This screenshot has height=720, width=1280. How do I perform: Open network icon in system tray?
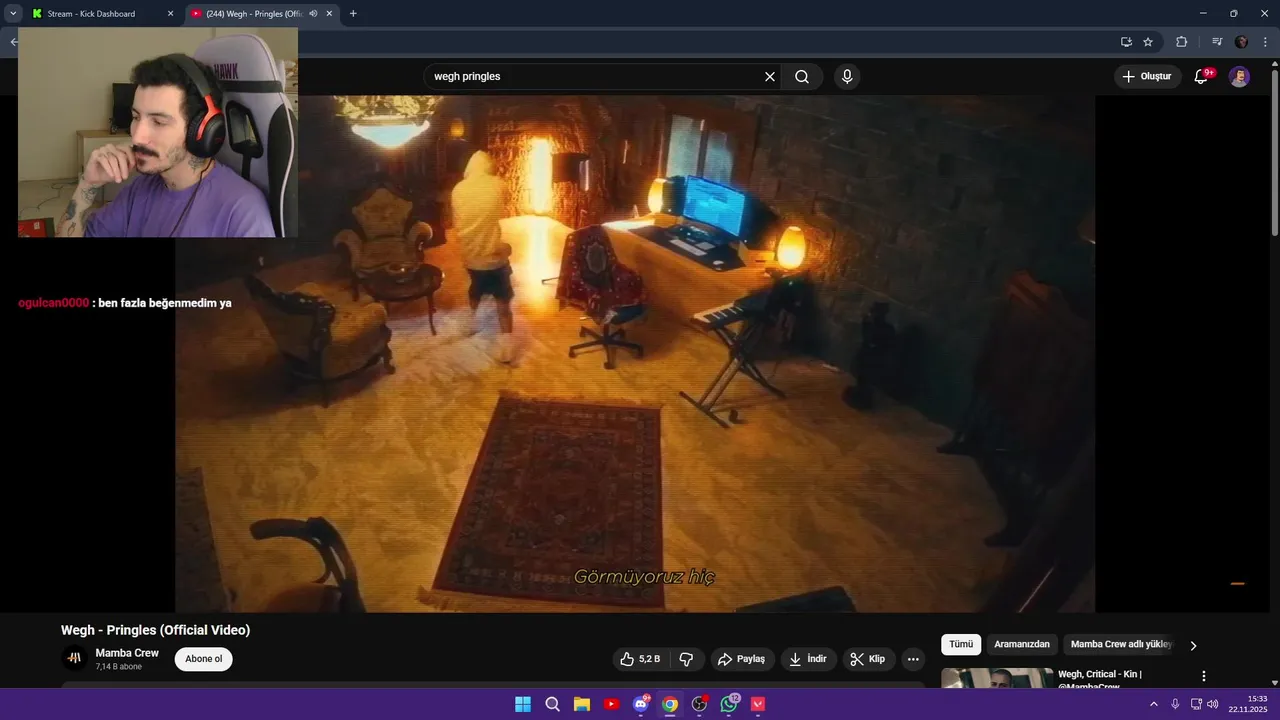pos(1196,704)
